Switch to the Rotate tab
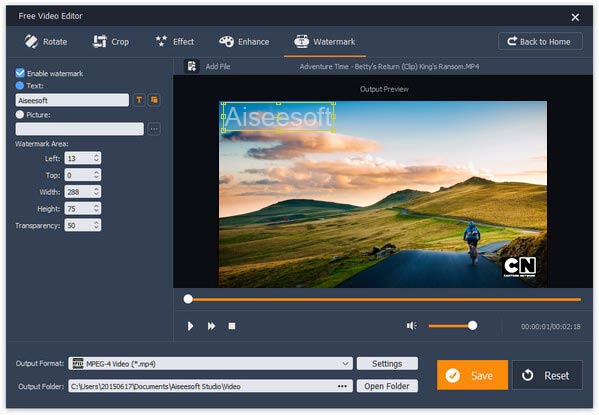The image size is (599, 415). coord(46,42)
